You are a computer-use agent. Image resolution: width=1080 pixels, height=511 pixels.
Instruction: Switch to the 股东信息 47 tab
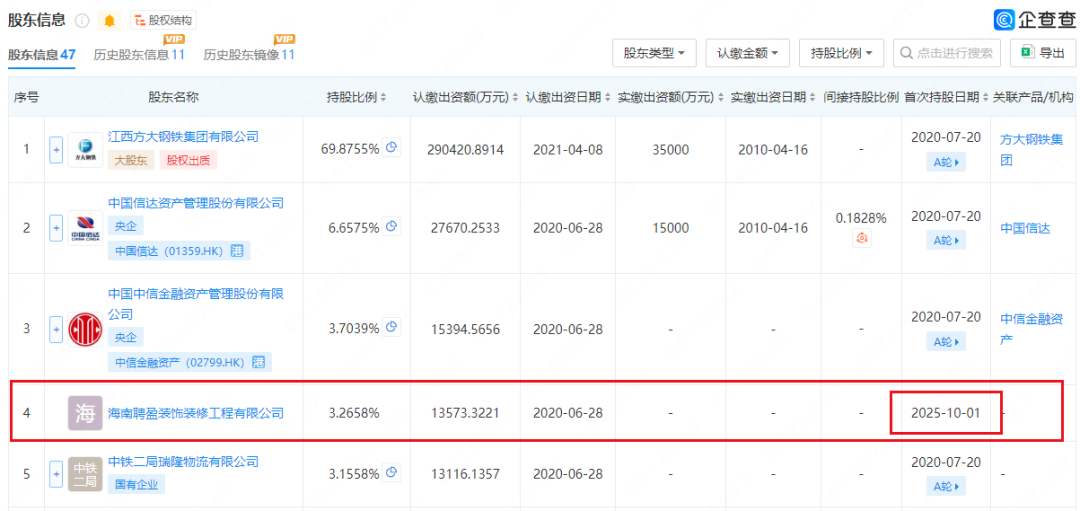pos(41,54)
